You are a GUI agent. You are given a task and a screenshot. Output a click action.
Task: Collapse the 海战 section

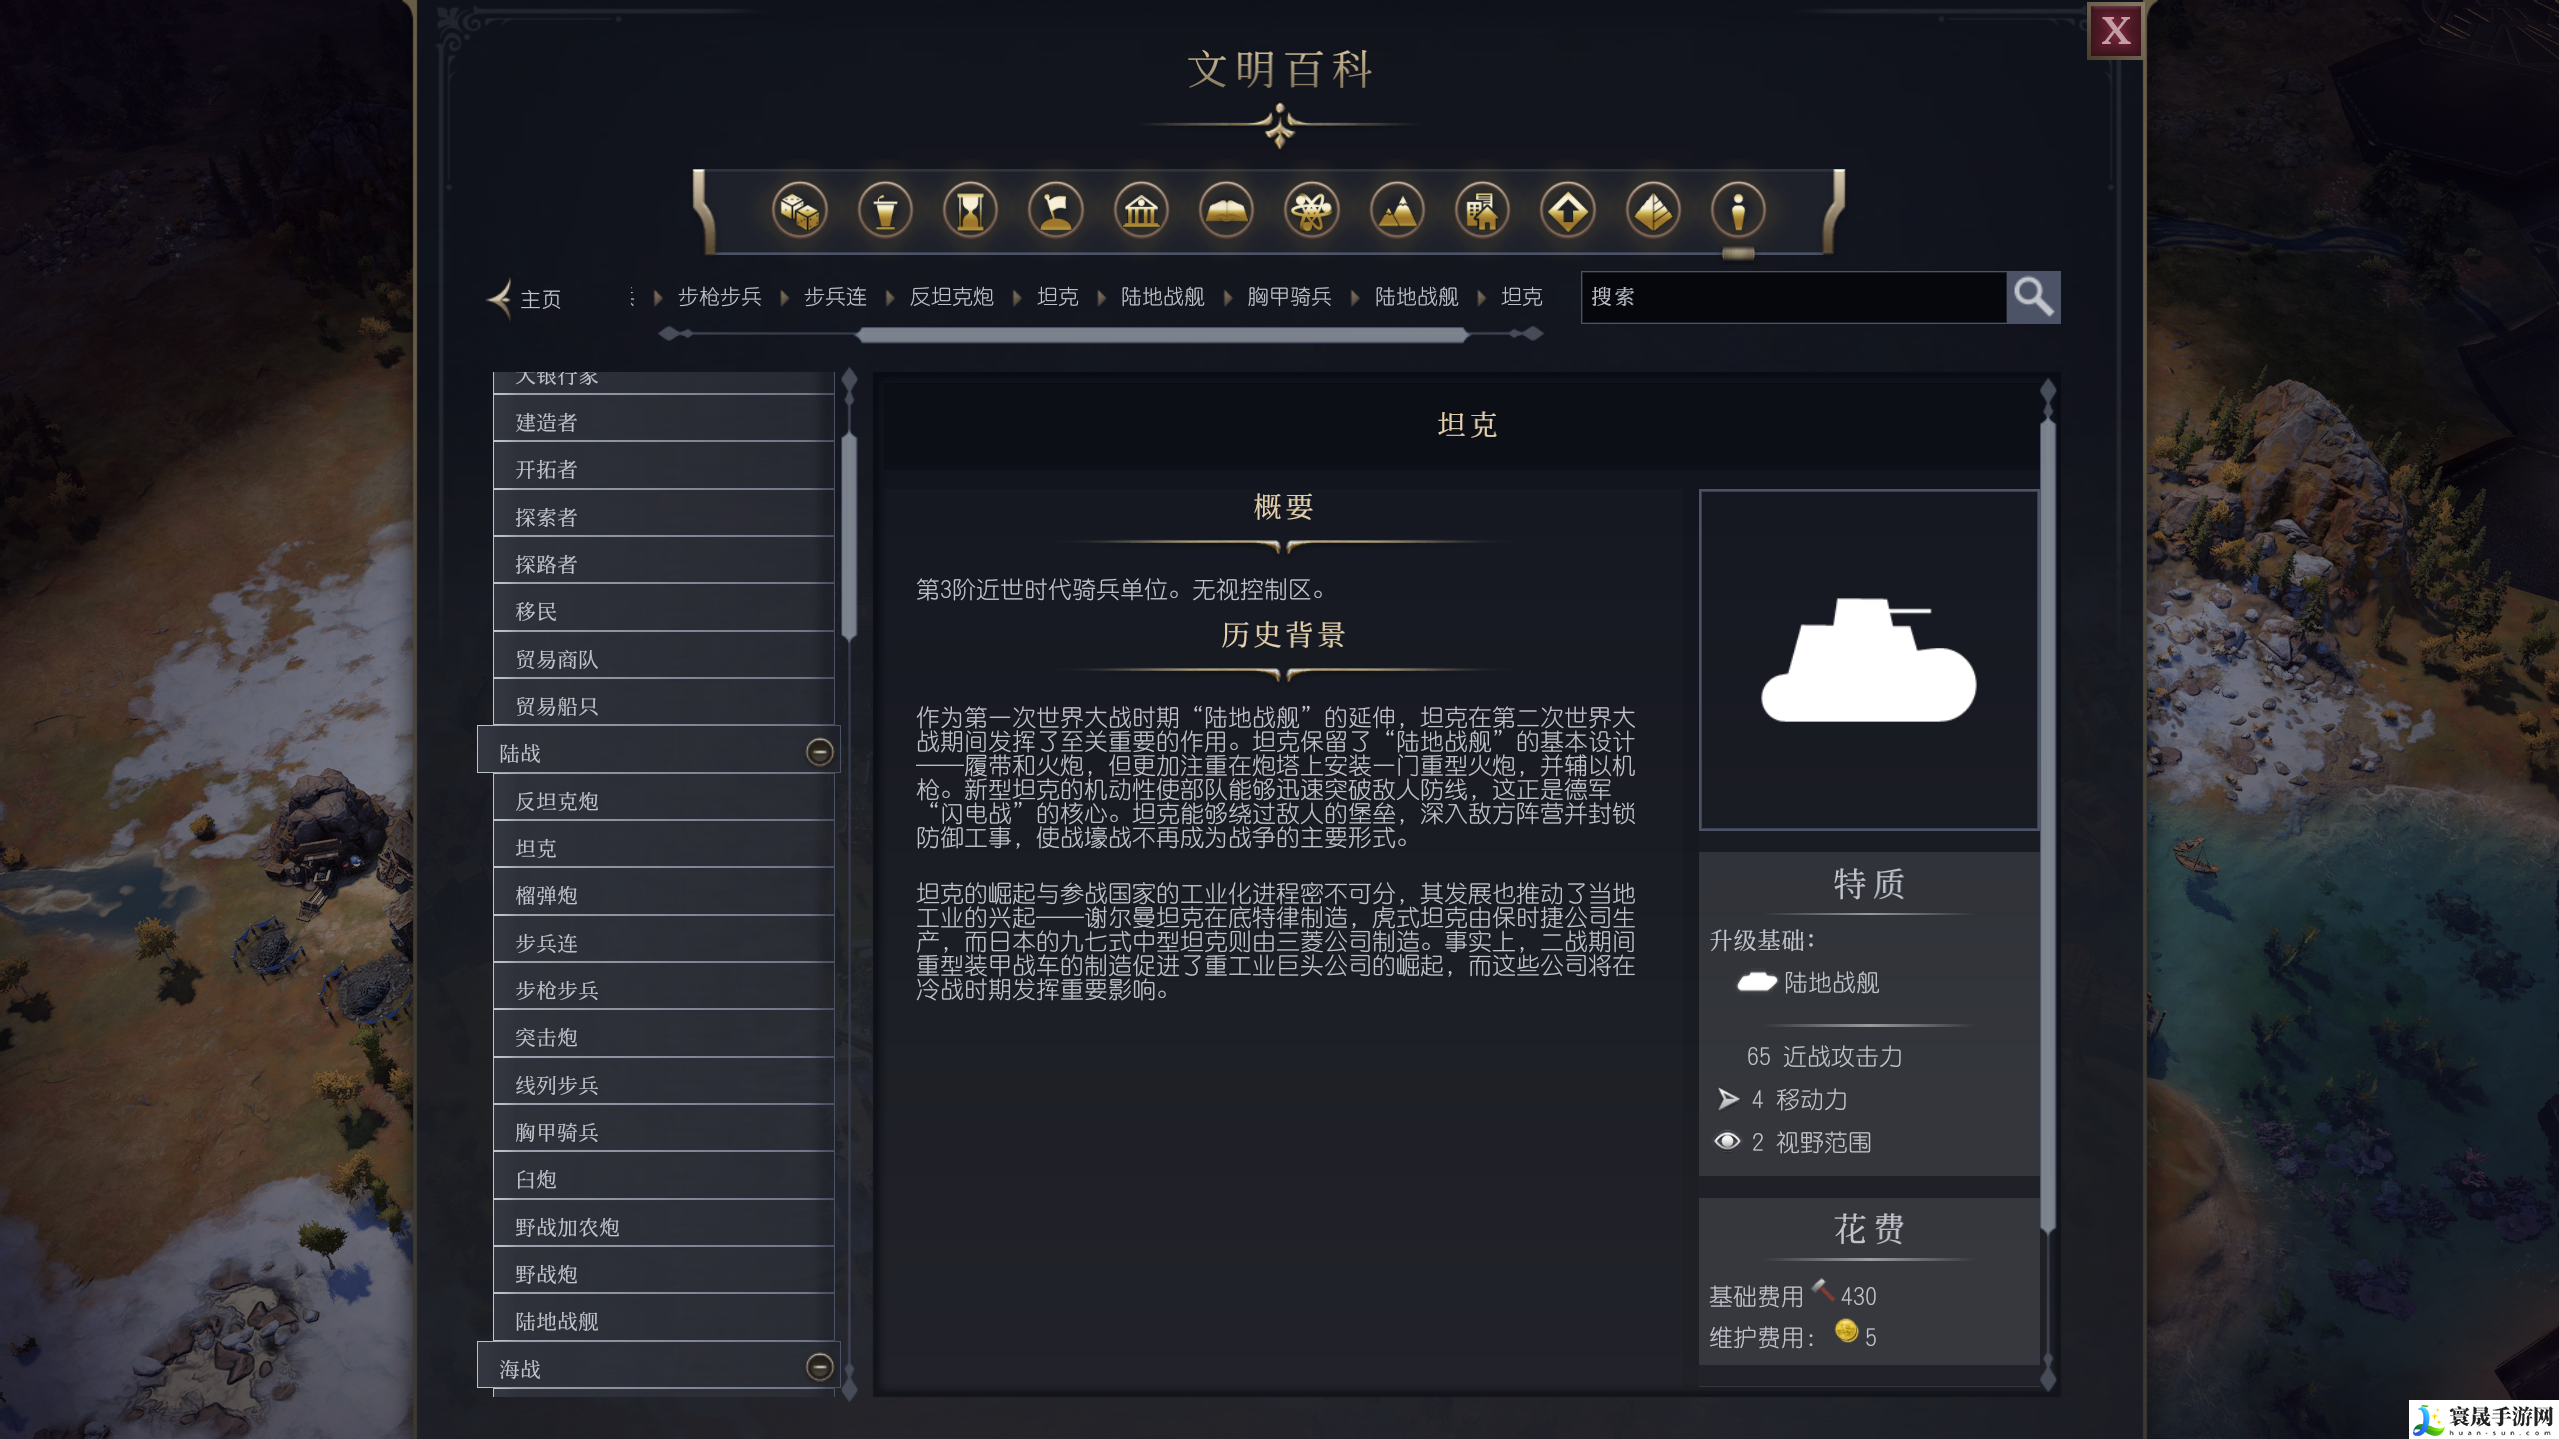819,1367
